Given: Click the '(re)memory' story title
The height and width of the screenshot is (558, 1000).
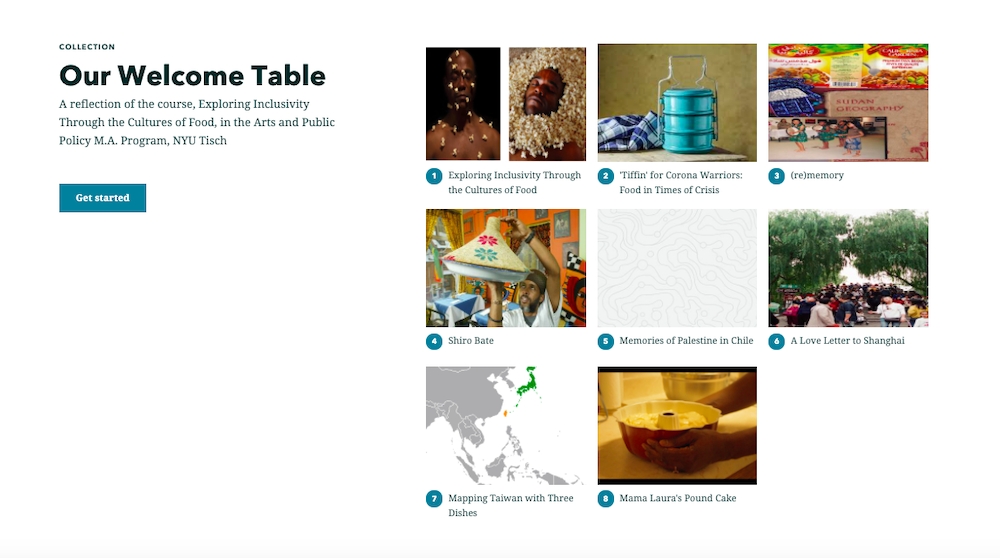Looking at the screenshot, I should click(817, 176).
